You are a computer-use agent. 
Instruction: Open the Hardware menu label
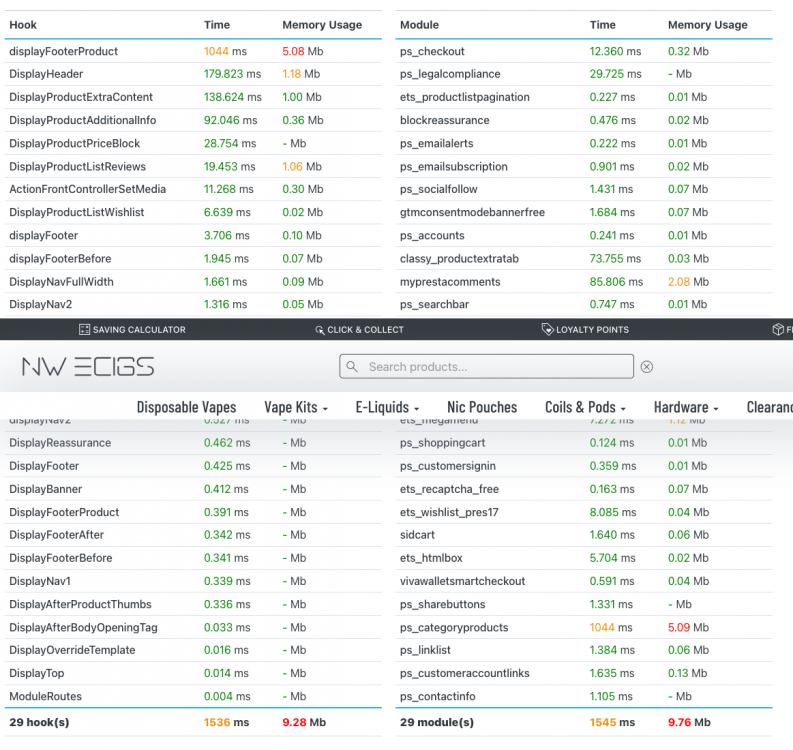point(681,407)
